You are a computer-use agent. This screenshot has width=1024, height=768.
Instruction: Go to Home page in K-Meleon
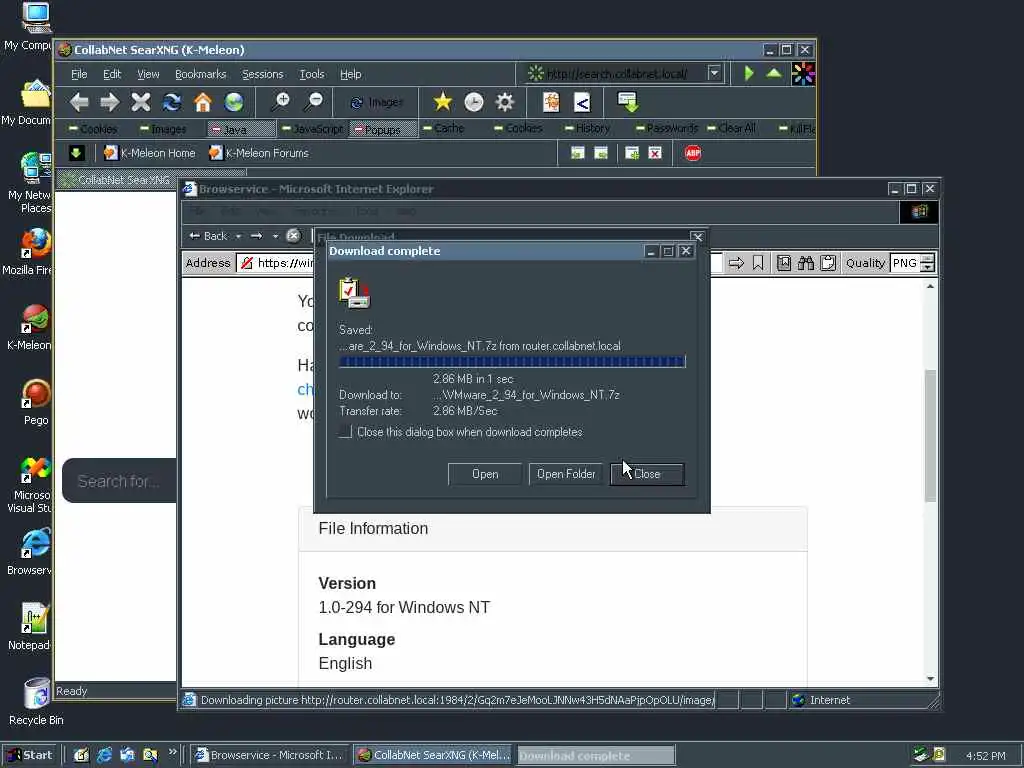[203, 102]
